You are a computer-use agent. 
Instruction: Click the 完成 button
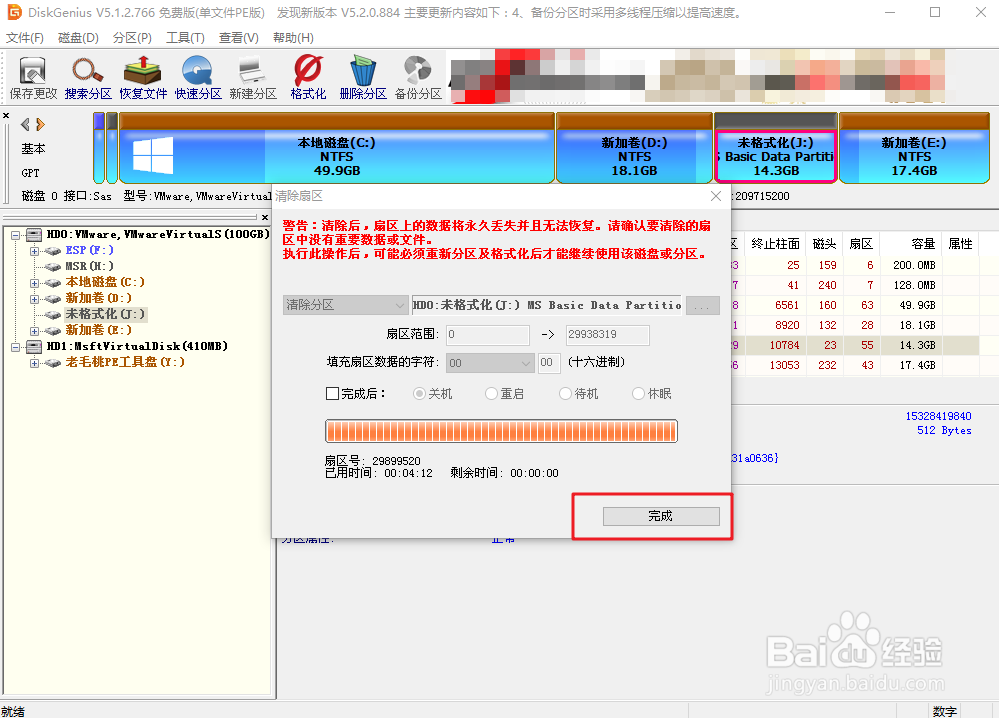[x=659, y=515]
